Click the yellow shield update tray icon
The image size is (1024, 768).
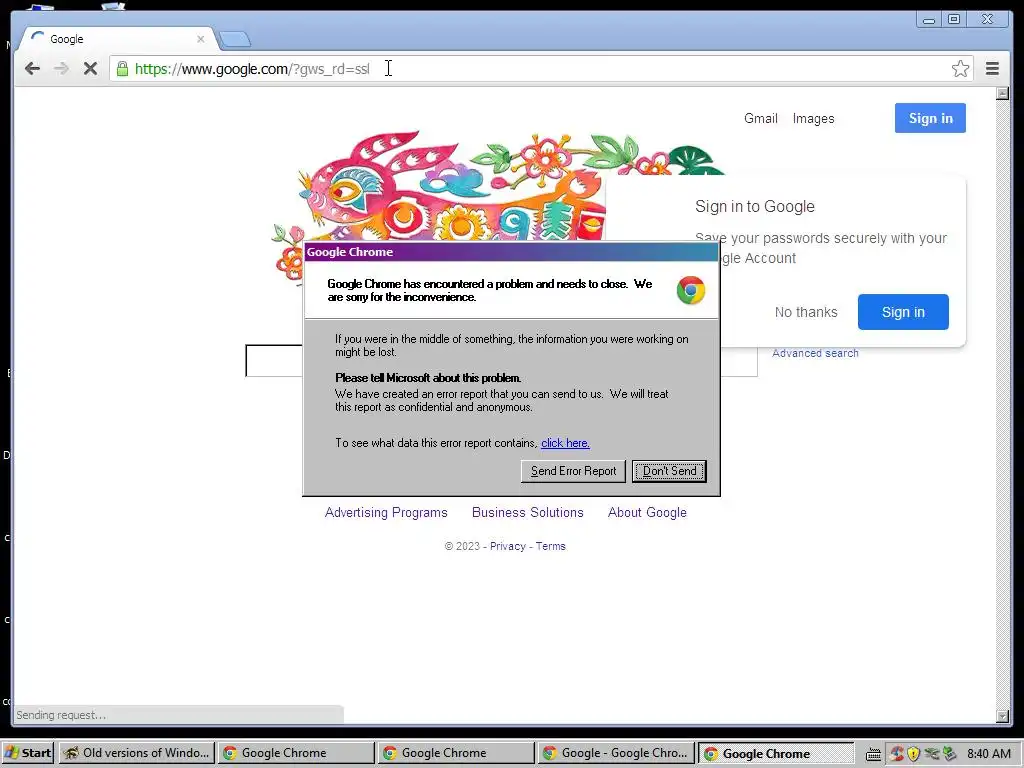914,754
